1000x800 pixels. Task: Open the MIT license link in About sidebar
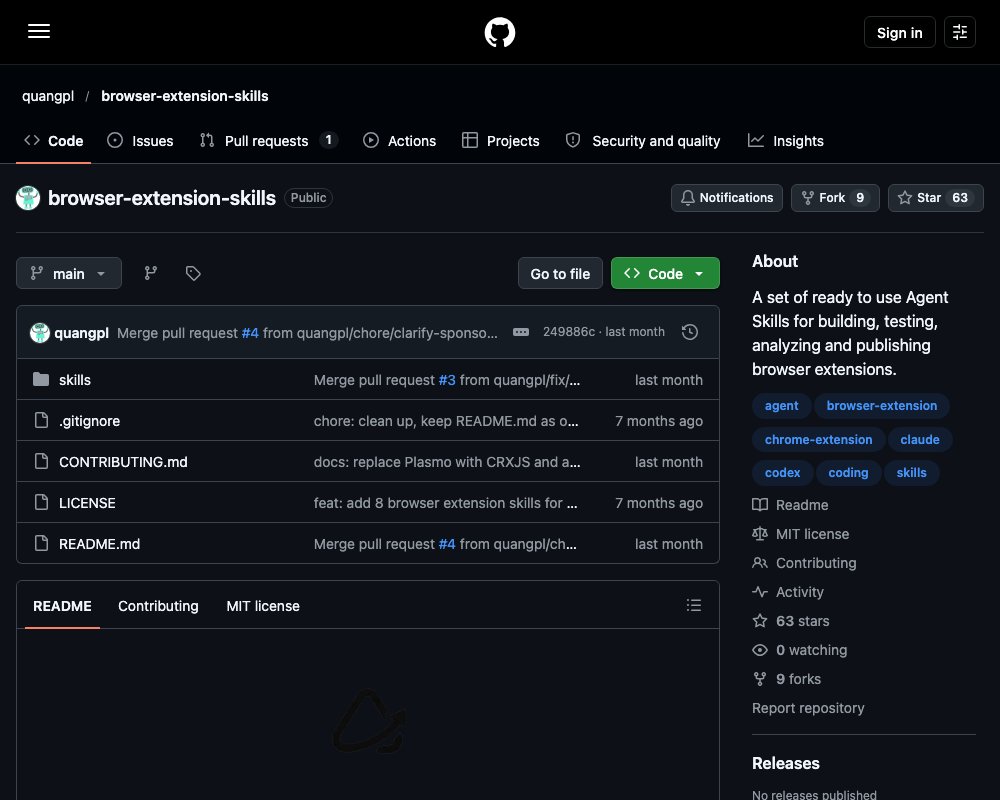[800, 534]
